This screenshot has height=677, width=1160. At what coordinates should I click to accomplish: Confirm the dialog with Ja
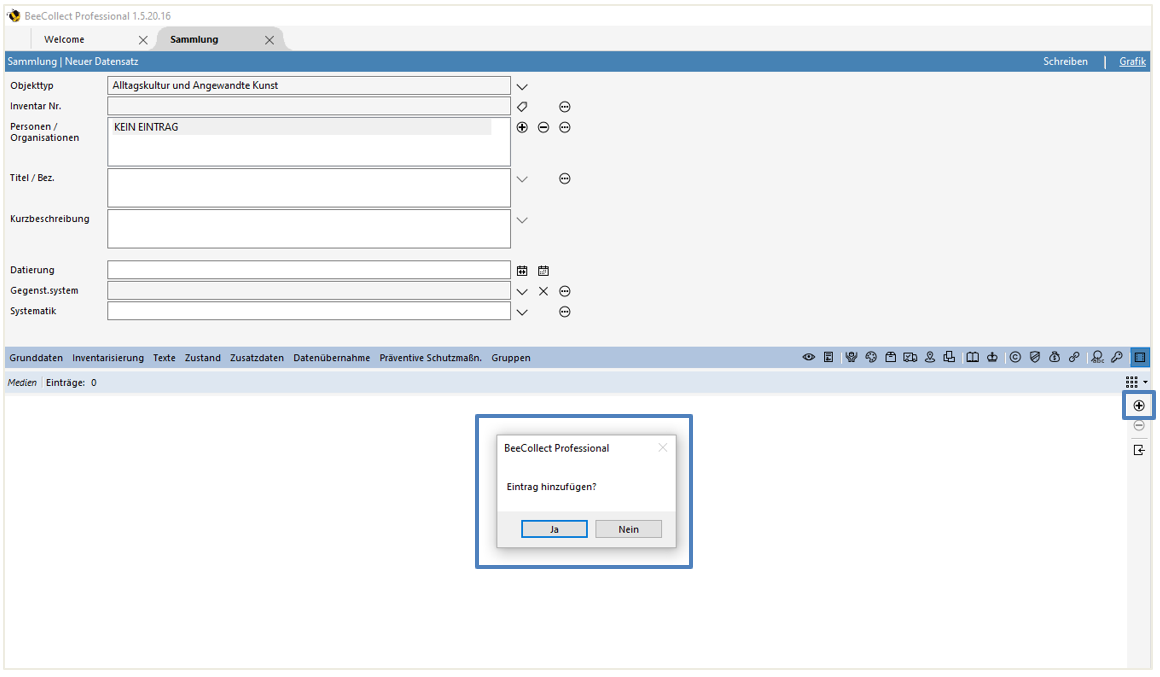point(554,529)
